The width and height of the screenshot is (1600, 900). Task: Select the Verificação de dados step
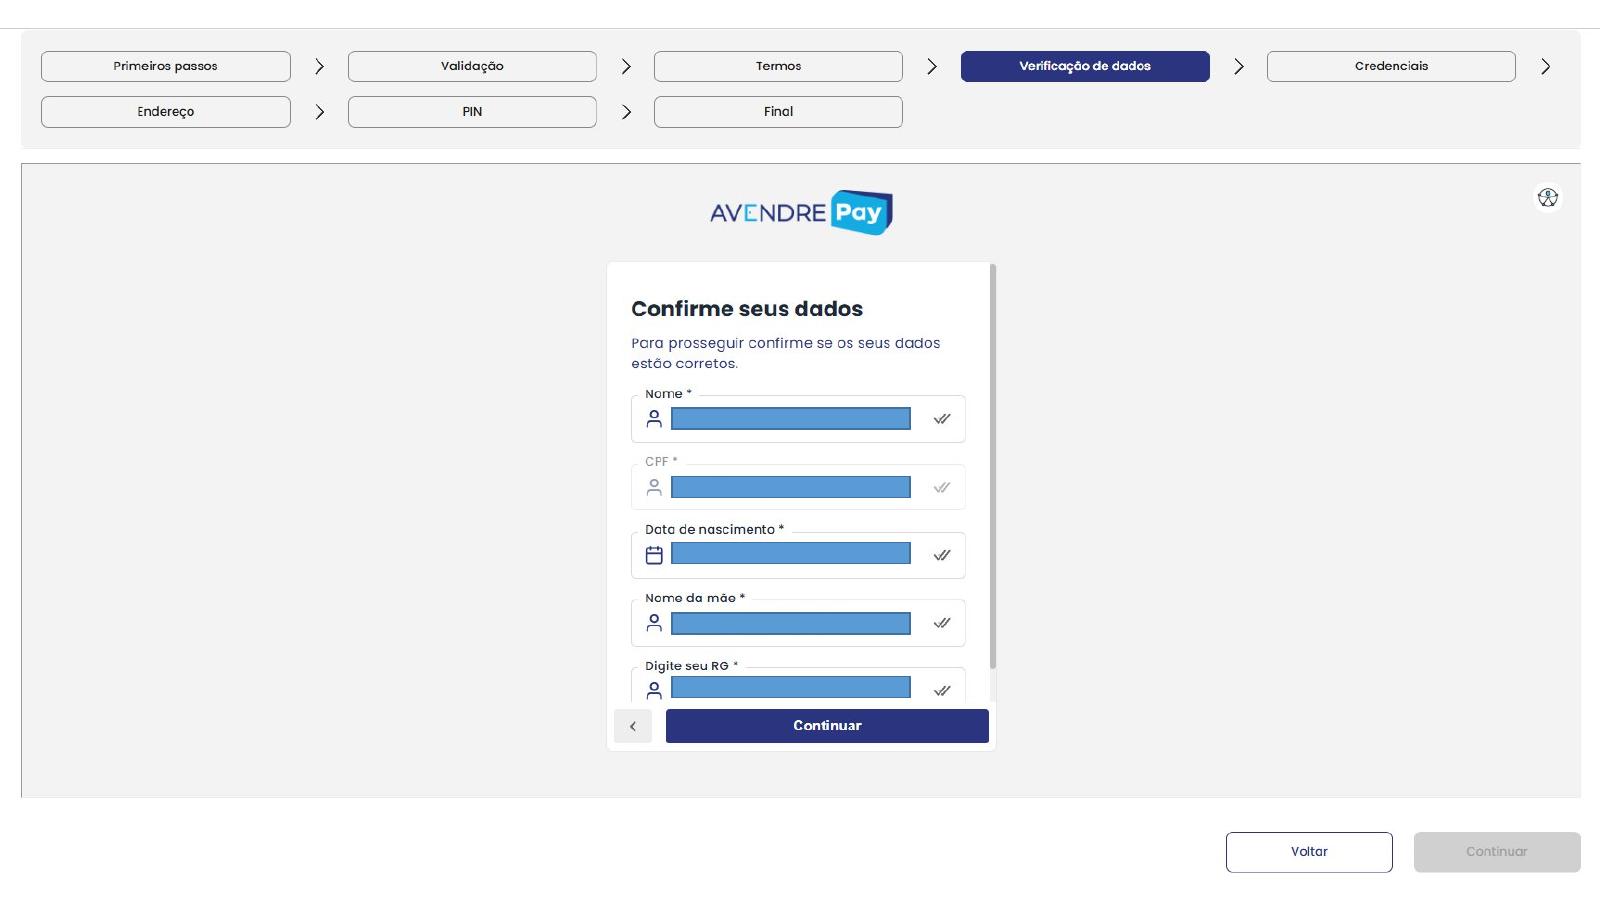click(x=1085, y=66)
